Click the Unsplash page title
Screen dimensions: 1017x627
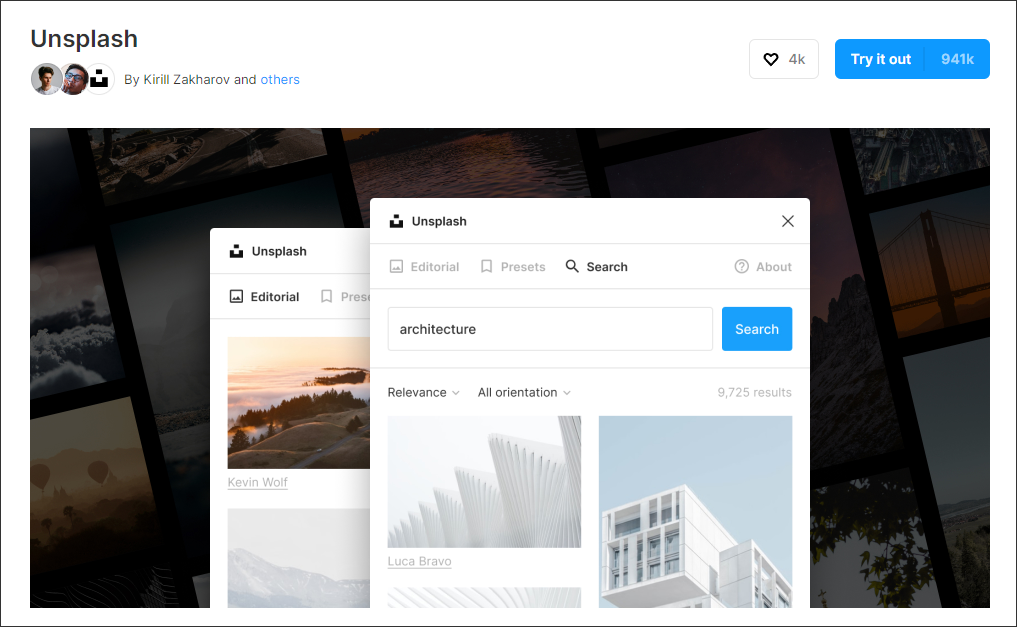84,39
